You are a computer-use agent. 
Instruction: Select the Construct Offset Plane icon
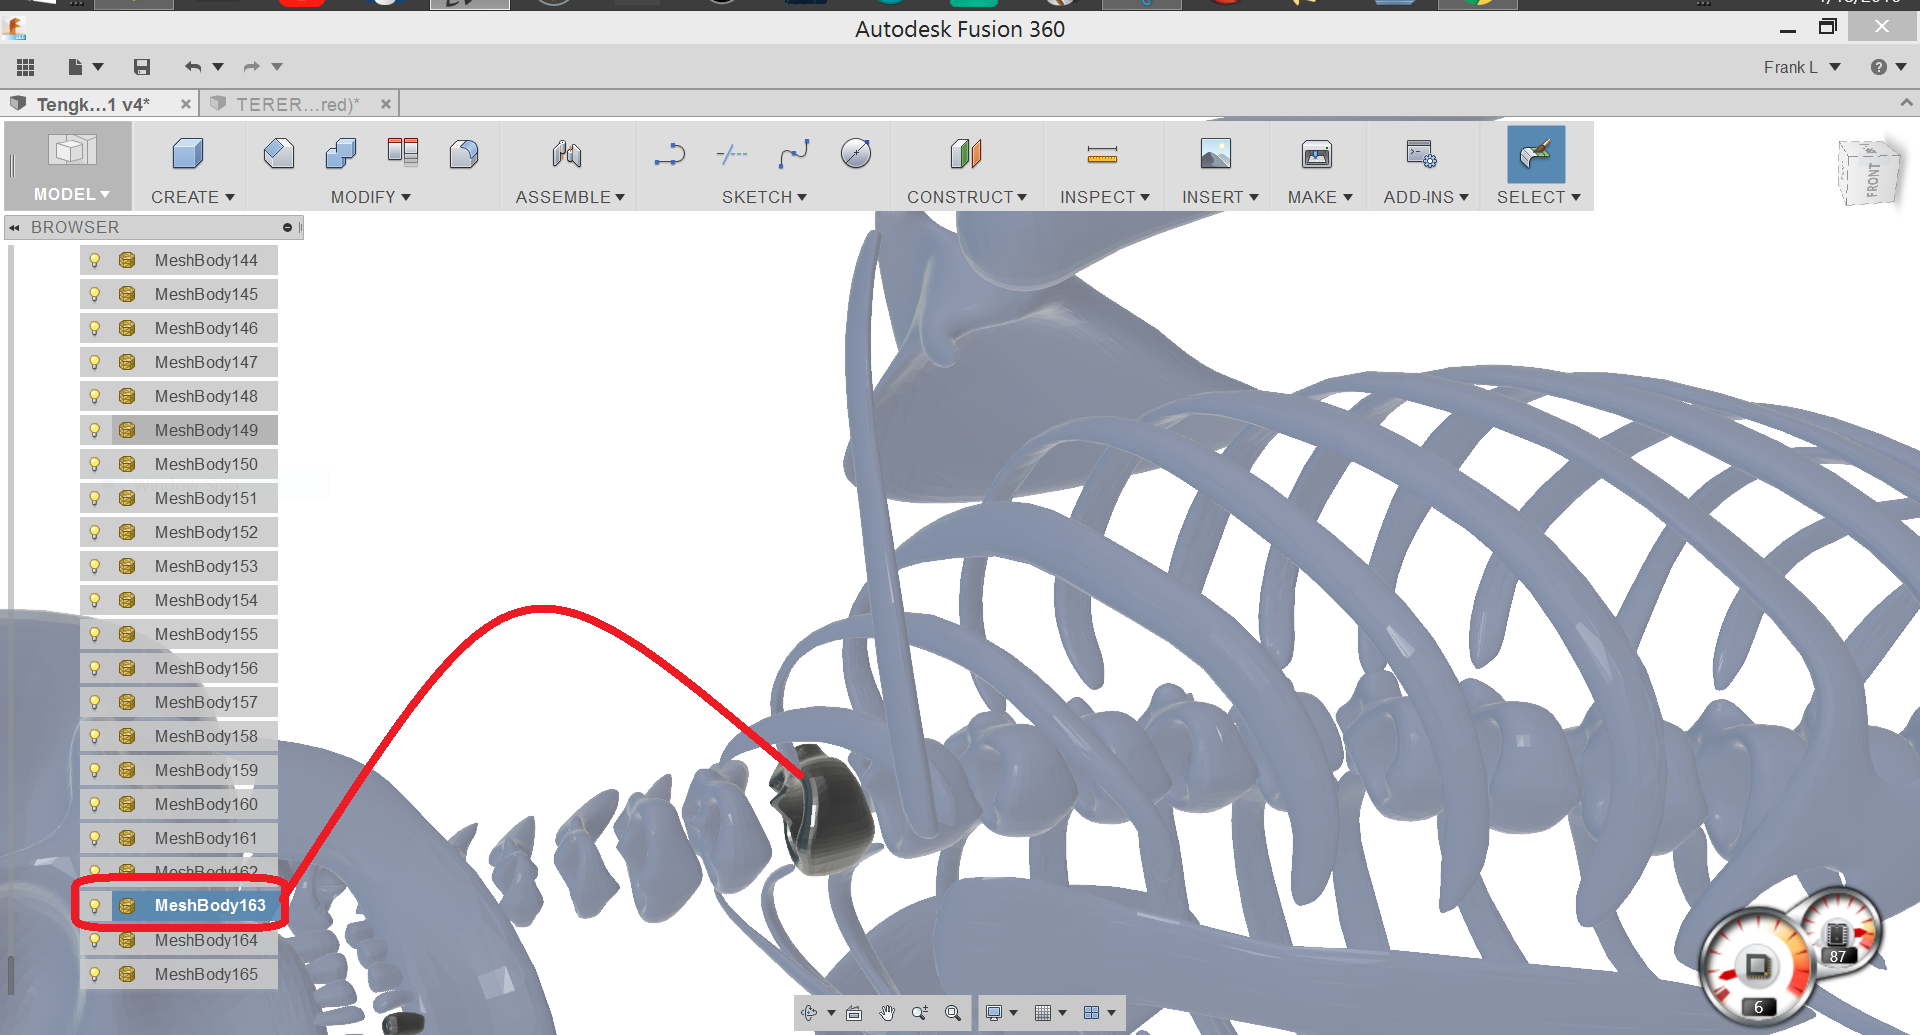966,154
